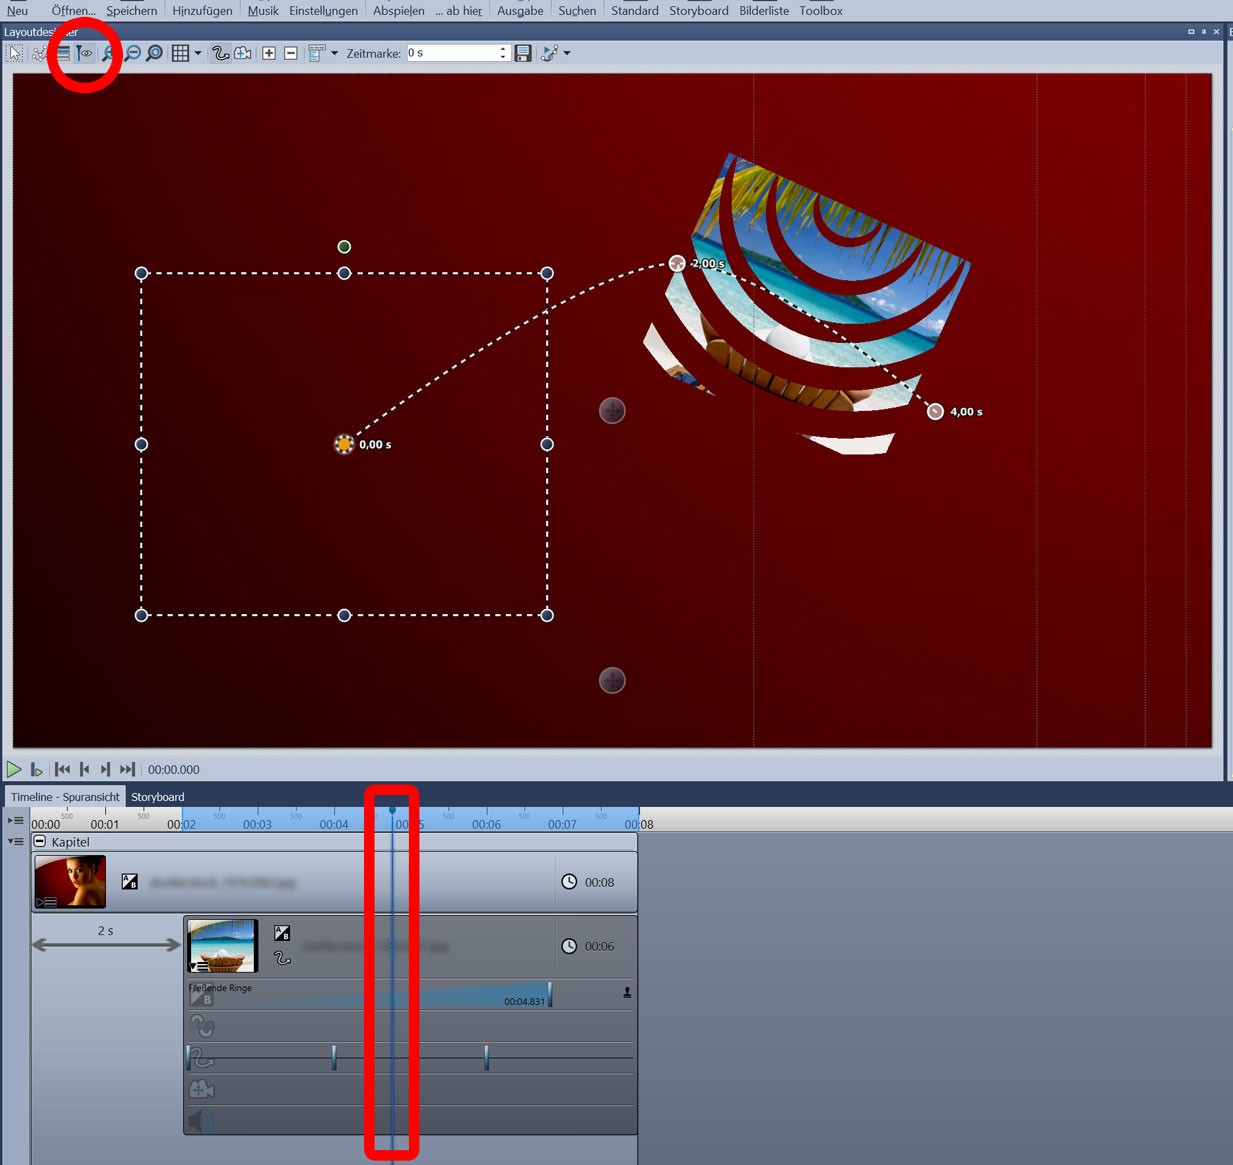Click the zoom to fit magnifier icon
The width and height of the screenshot is (1233, 1165).
click(155, 53)
